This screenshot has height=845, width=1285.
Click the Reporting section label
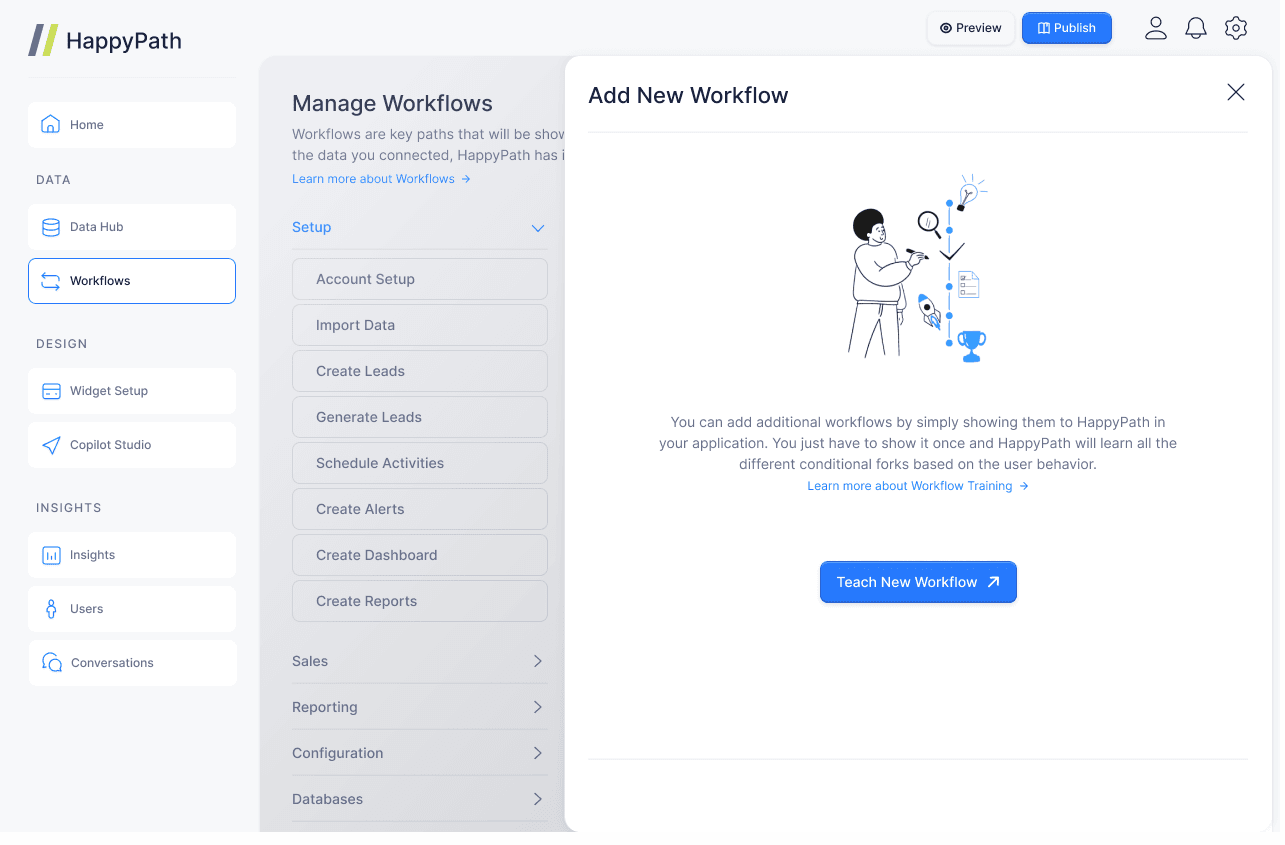pyautogui.click(x=325, y=707)
